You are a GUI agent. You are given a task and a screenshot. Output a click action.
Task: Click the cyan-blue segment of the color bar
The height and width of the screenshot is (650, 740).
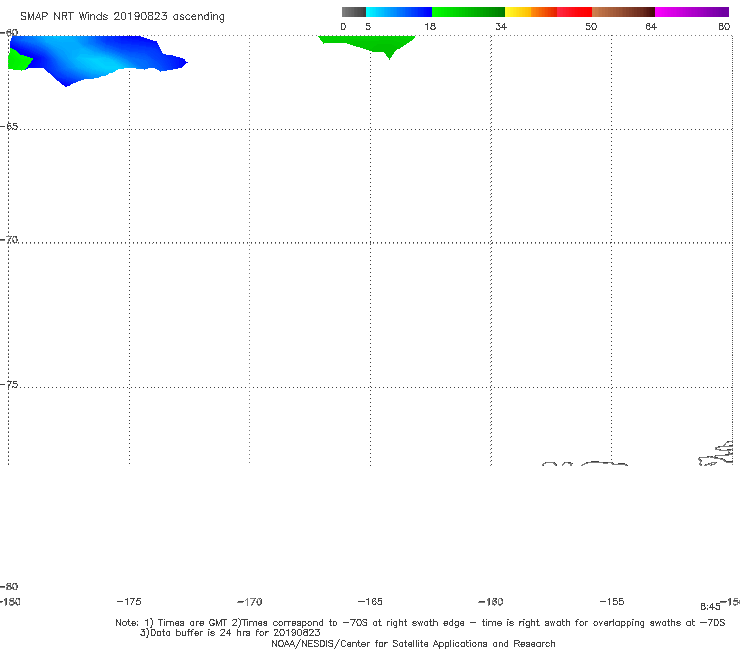click(399, 12)
